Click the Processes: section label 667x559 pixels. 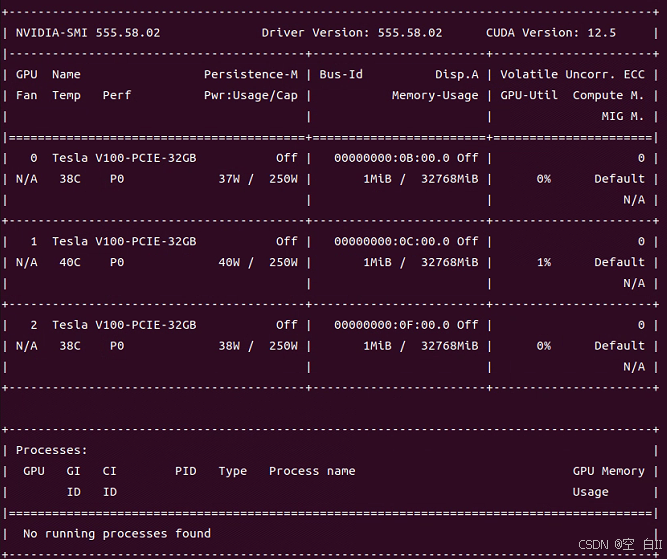point(51,451)
